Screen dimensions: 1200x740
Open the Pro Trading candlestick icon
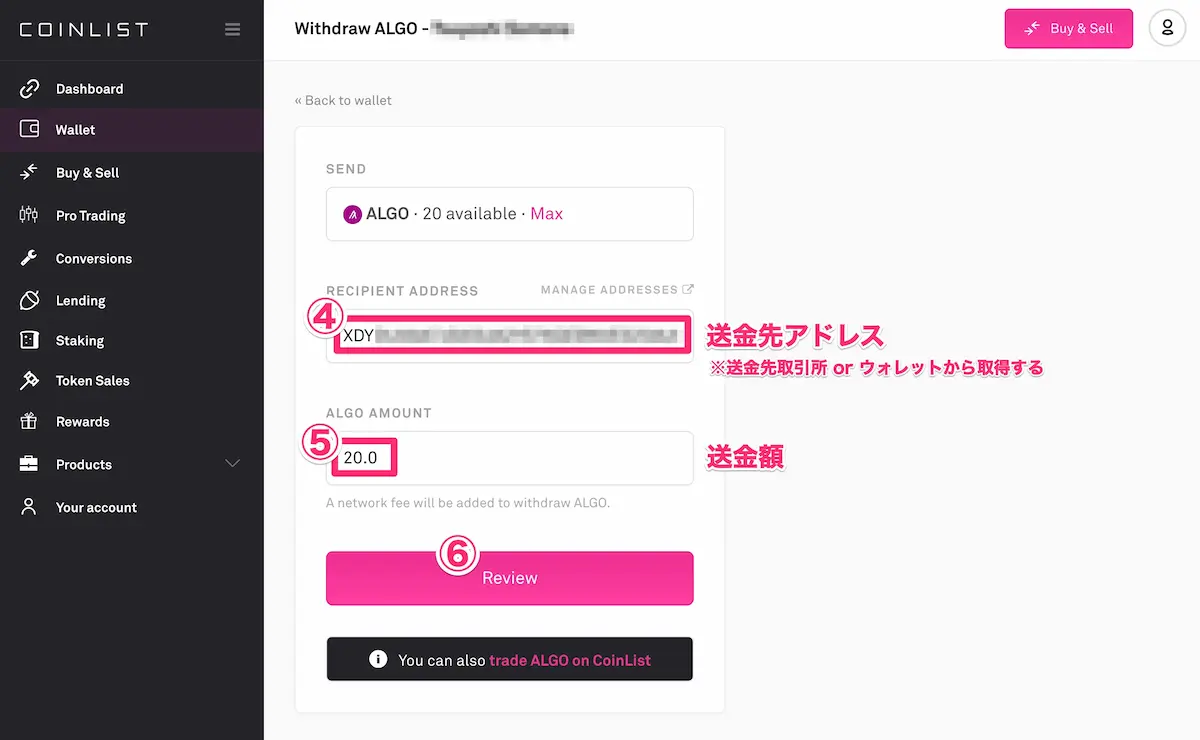coord(29,215)
